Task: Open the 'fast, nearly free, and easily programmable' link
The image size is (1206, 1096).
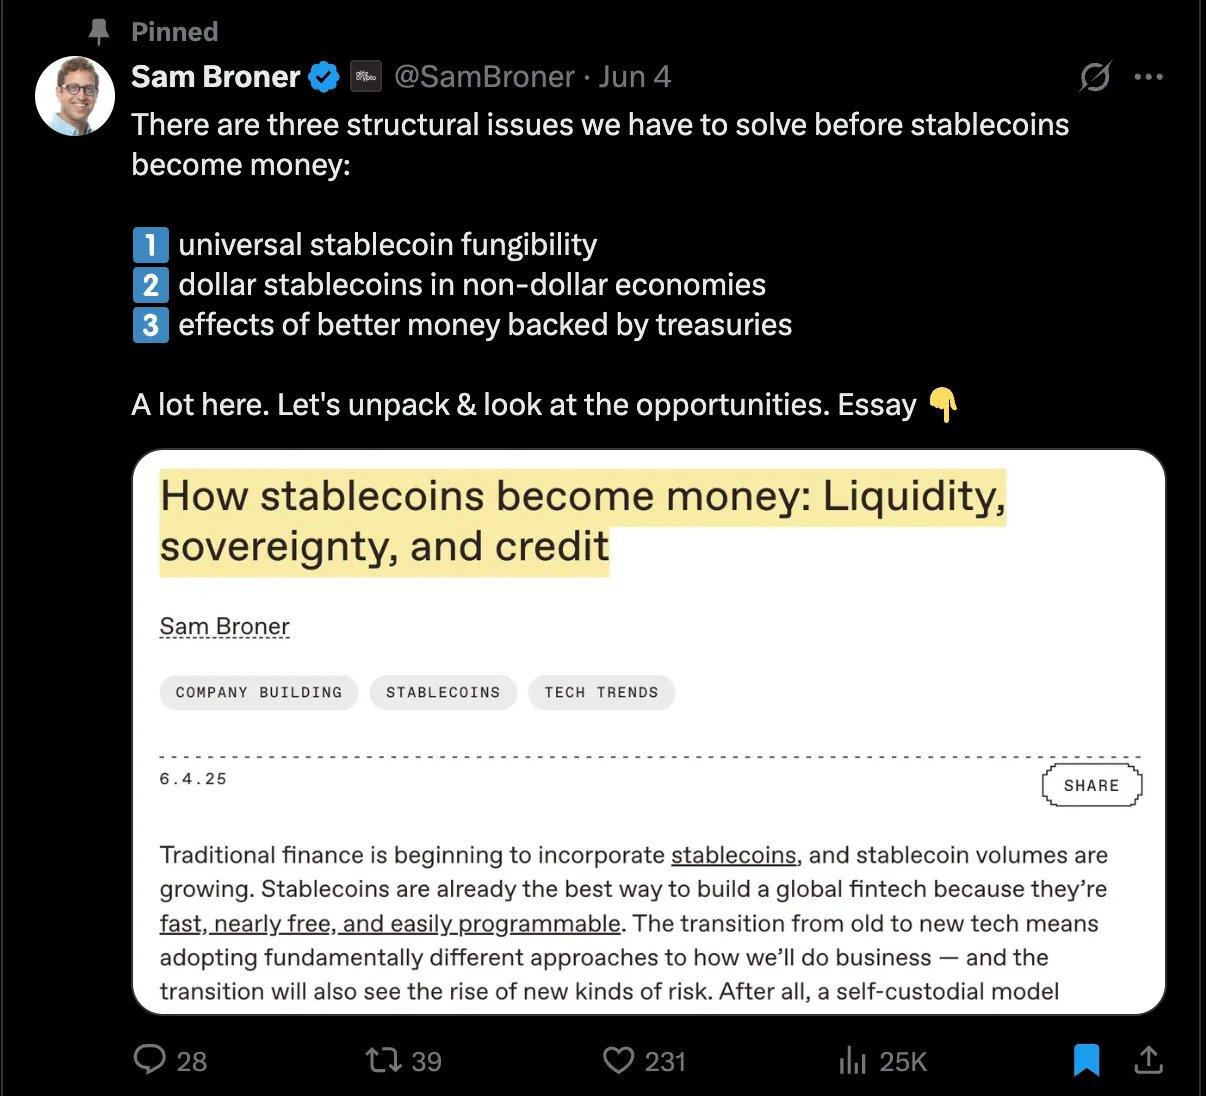Action: (x=389, y=923)
